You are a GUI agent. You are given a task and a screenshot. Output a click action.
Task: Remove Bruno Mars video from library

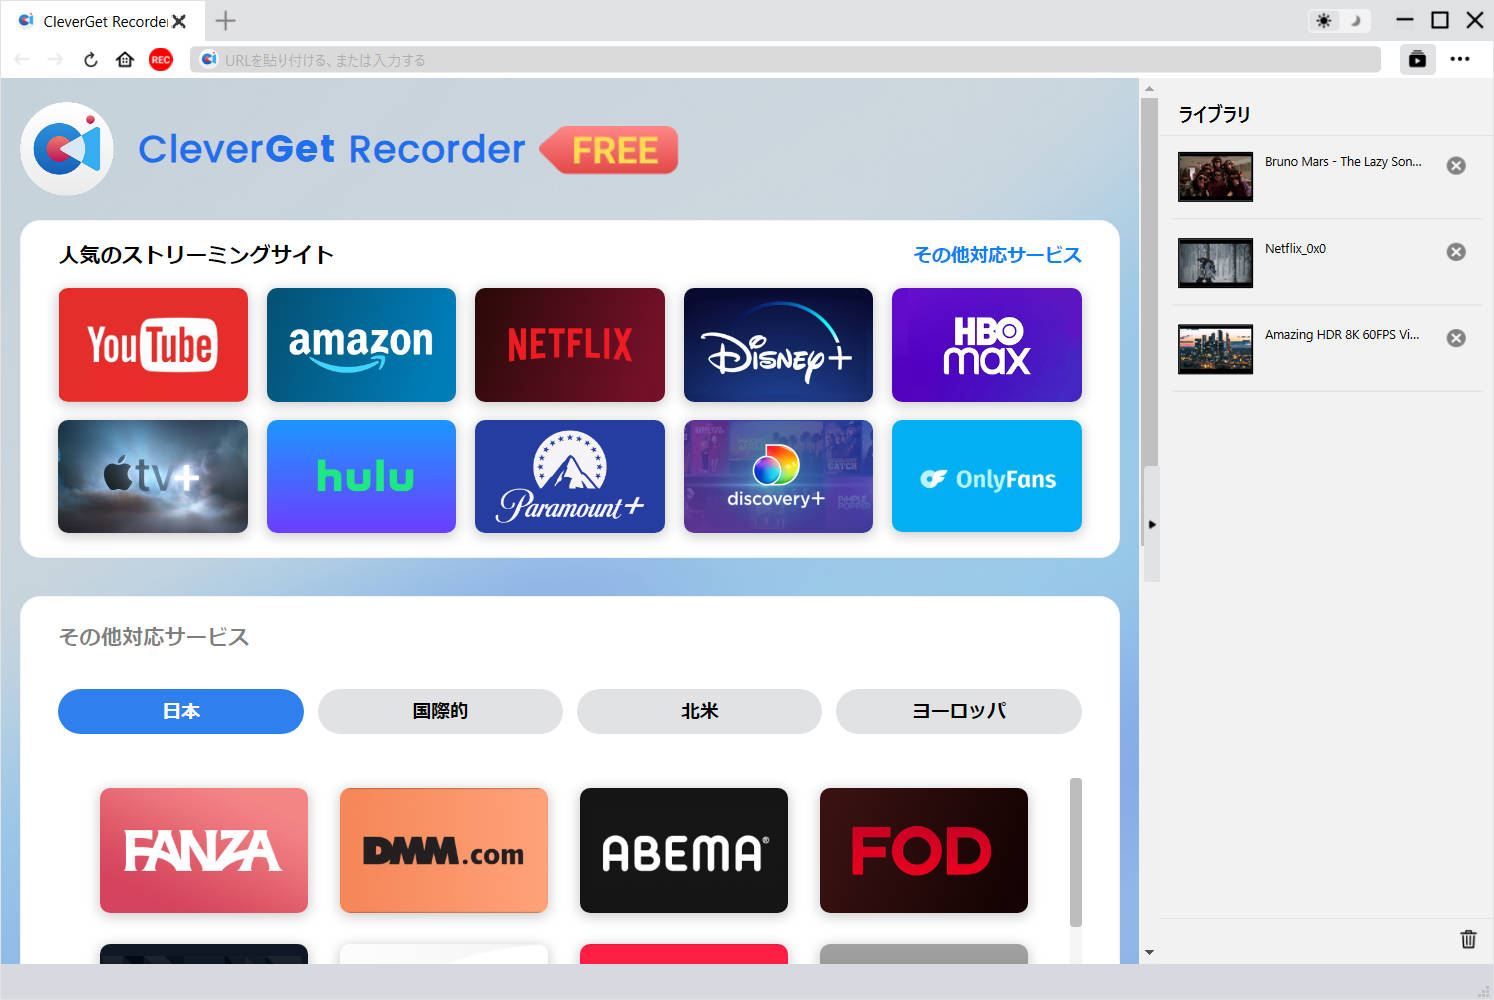[x=1456, y=166]
